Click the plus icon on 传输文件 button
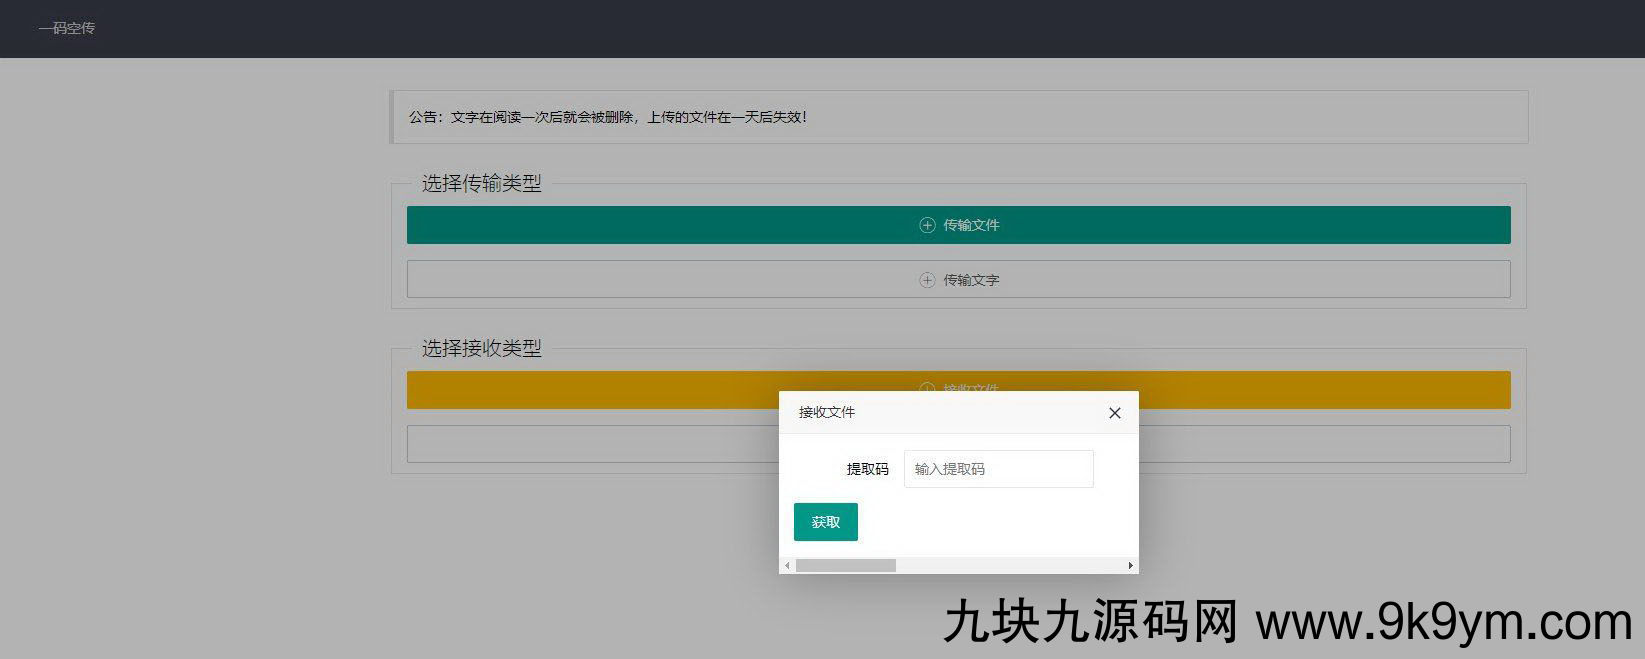This screenshot has height=659, width=1645. [927, 225]
